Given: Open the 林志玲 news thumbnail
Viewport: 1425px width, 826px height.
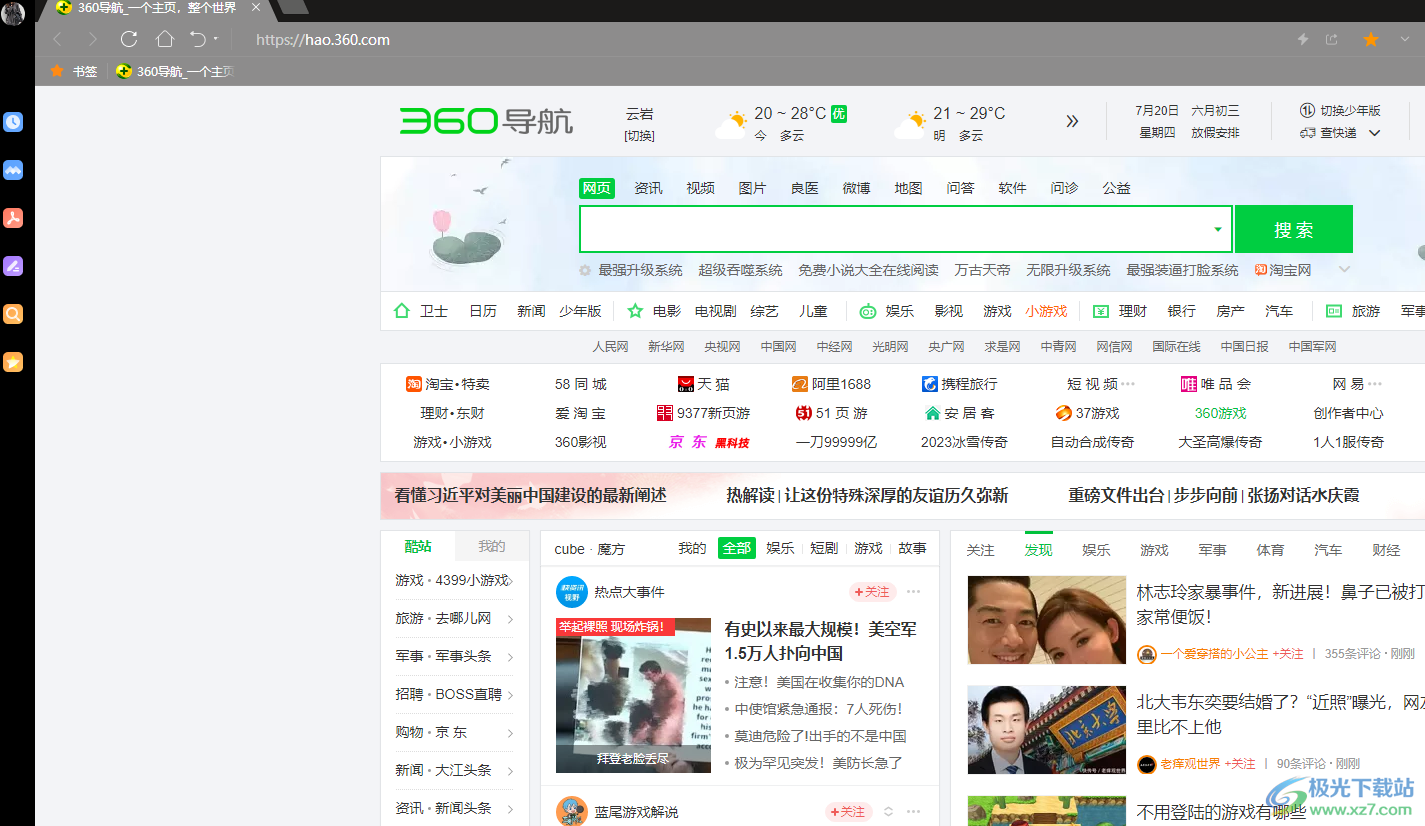Looking at the screenshot, I should (x=1046, y=620).
